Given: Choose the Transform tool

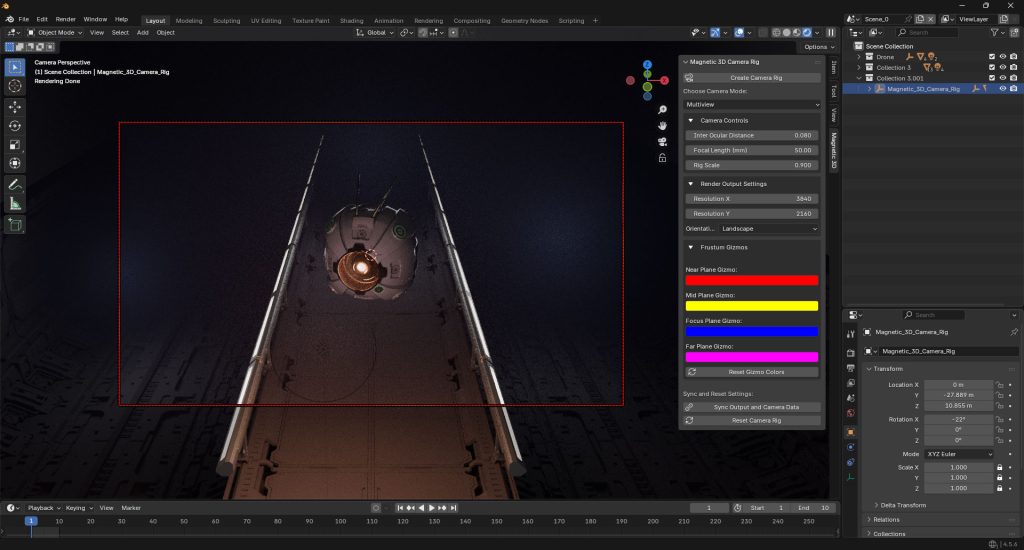Looking at the screenshot, I should pyautogui.click(x=15, y=163).
